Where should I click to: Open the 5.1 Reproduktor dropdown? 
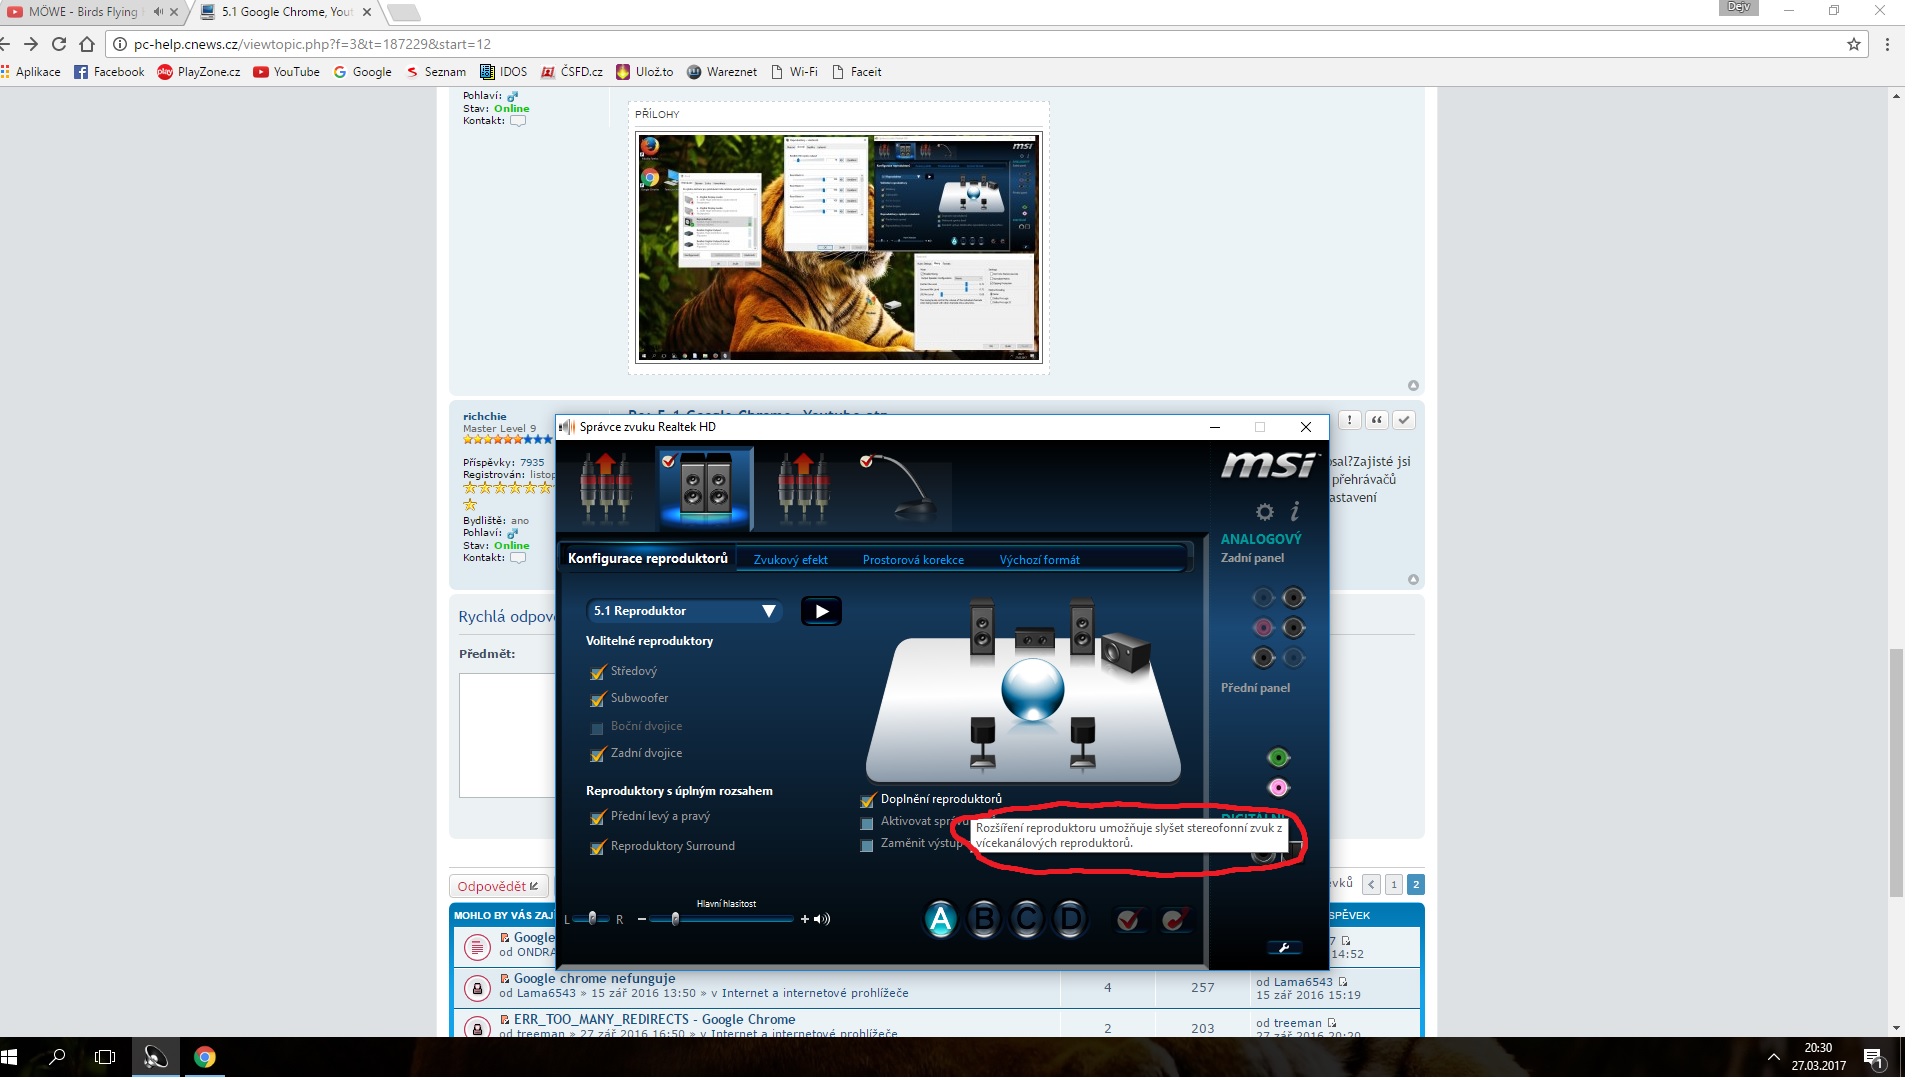[684, 611]
